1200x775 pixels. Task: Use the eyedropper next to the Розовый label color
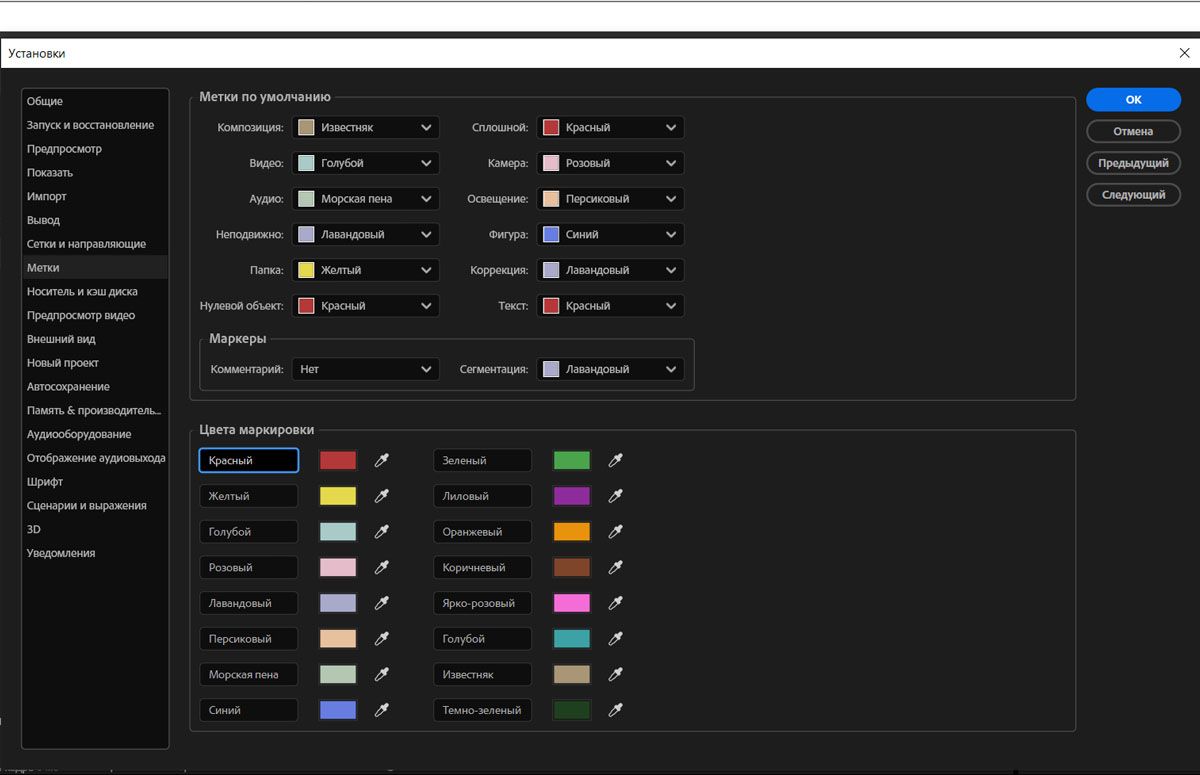point(381,567)
